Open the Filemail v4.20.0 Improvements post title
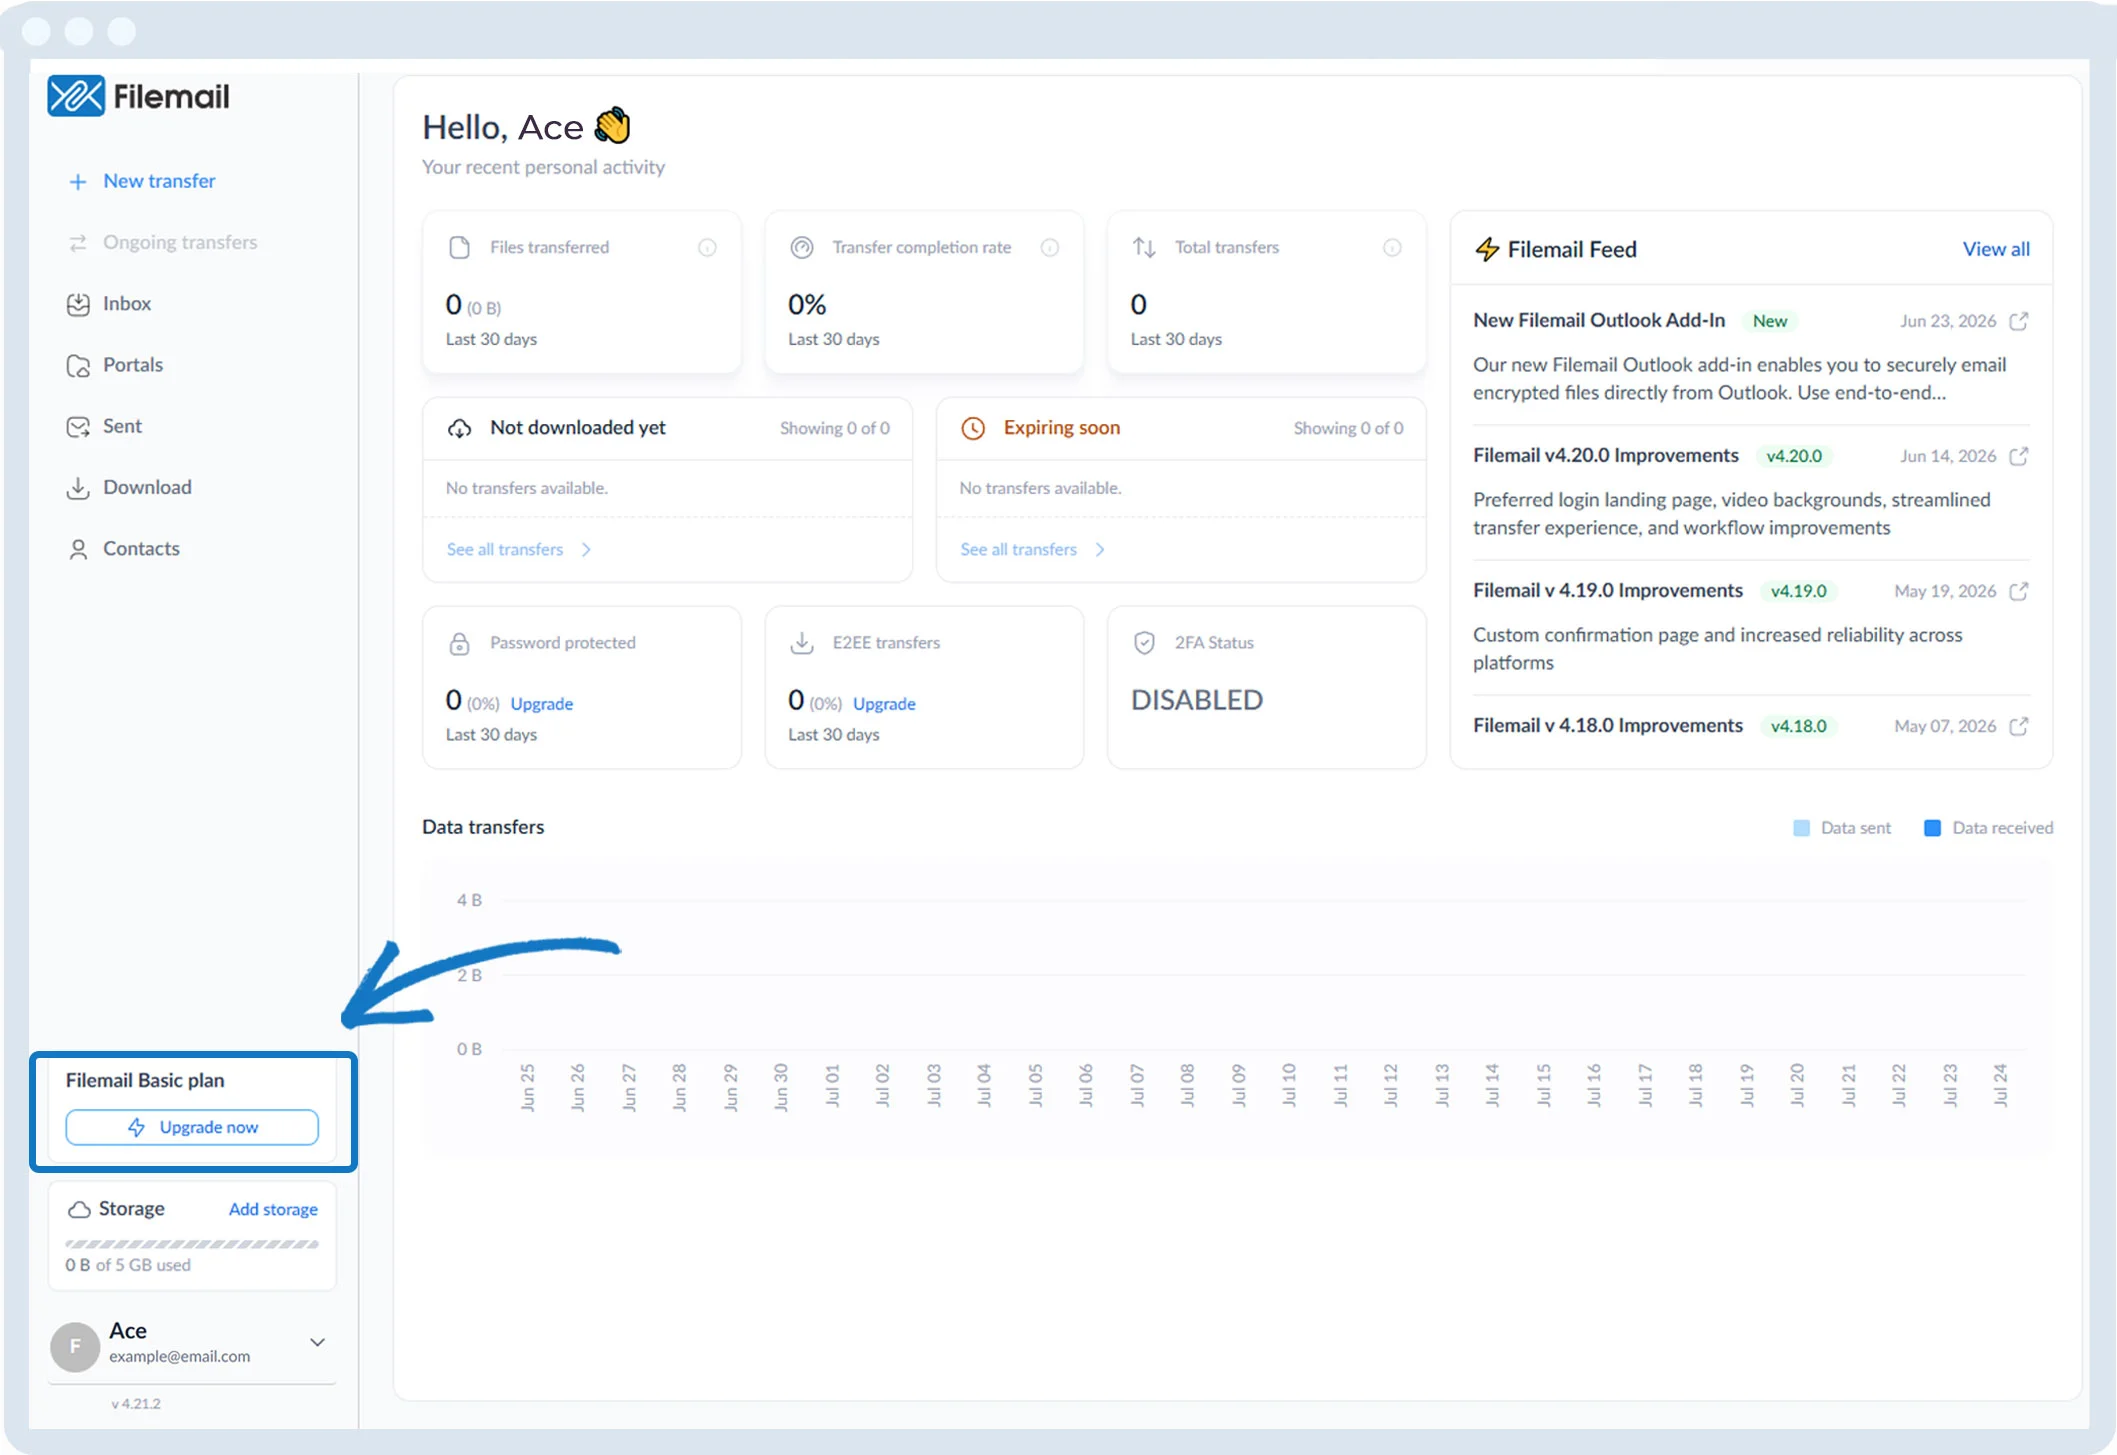Screen dimensions: 2117x1455 pos(1606,455)
